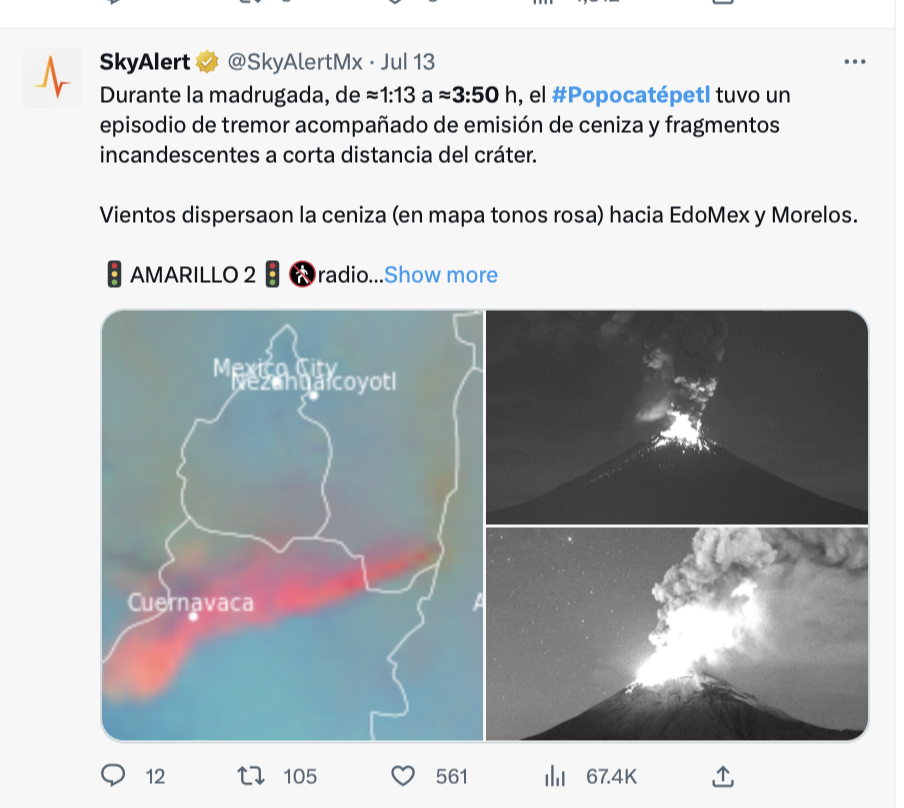904x808 pixels.
Task: Retweet the SkyAlert Popocatépetl post
Action: coord(251,776)
